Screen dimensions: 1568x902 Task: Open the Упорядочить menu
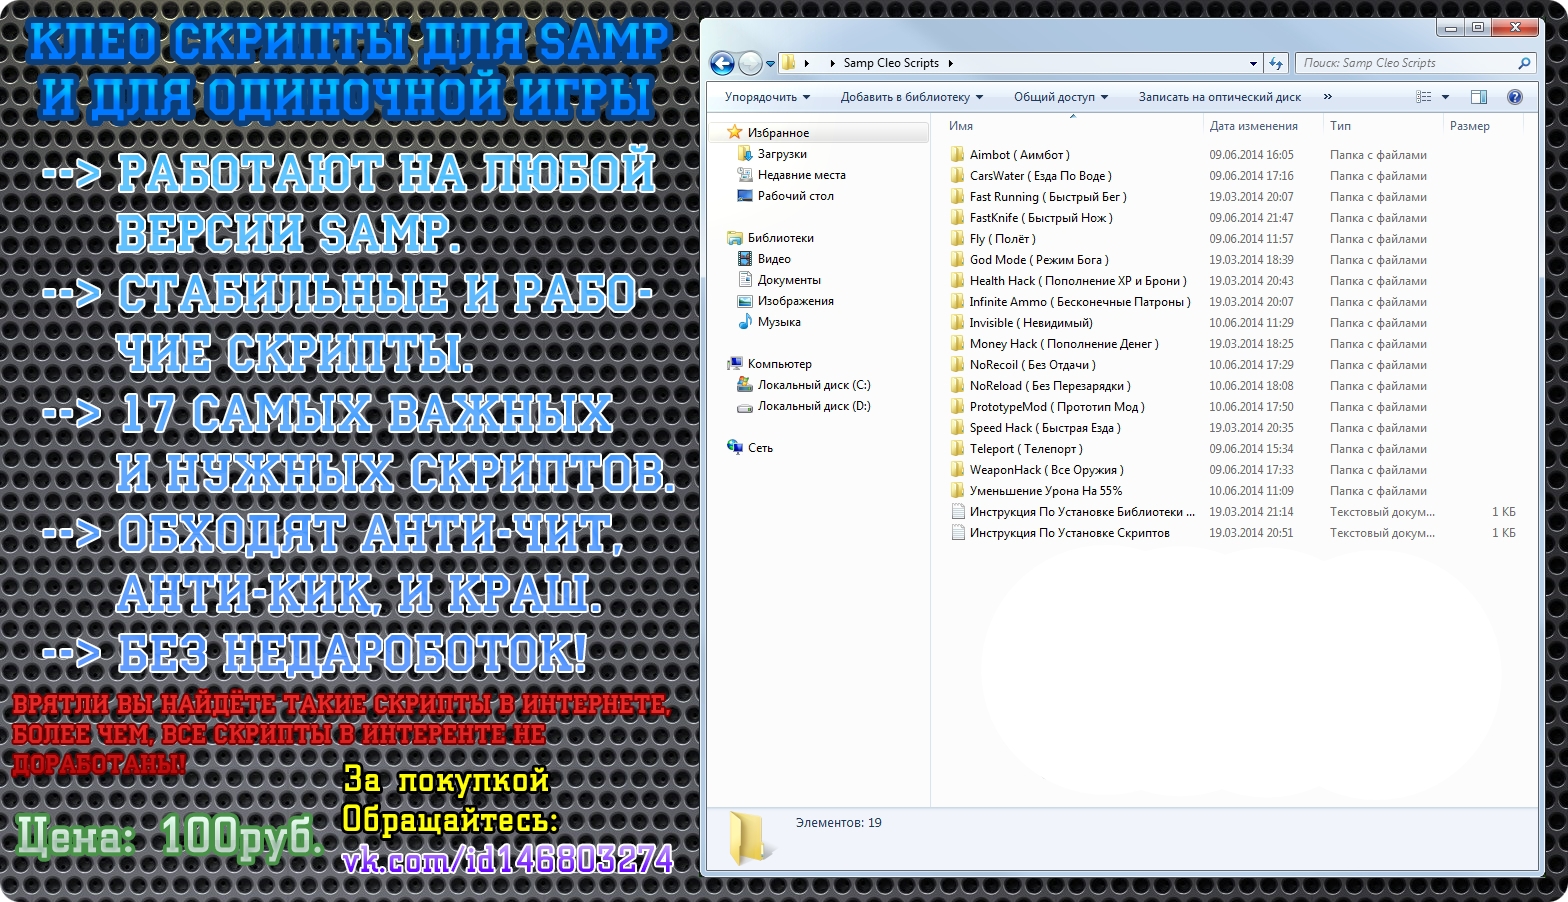[767, 97]
